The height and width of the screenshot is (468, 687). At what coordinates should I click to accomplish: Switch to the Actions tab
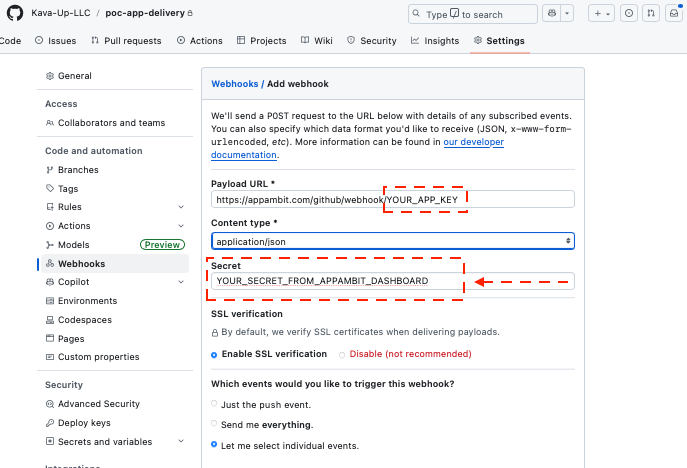pyautogui.click(x=200, y=41)
